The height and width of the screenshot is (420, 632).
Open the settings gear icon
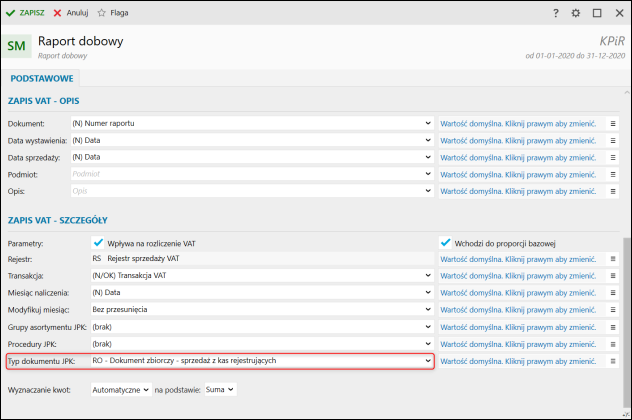click(575, 13)
